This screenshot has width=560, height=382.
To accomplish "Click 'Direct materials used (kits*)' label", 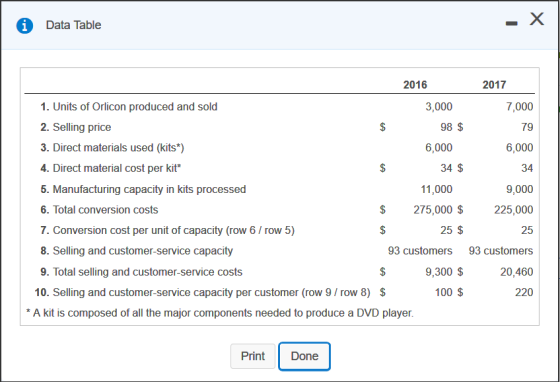I will point(119,147).
